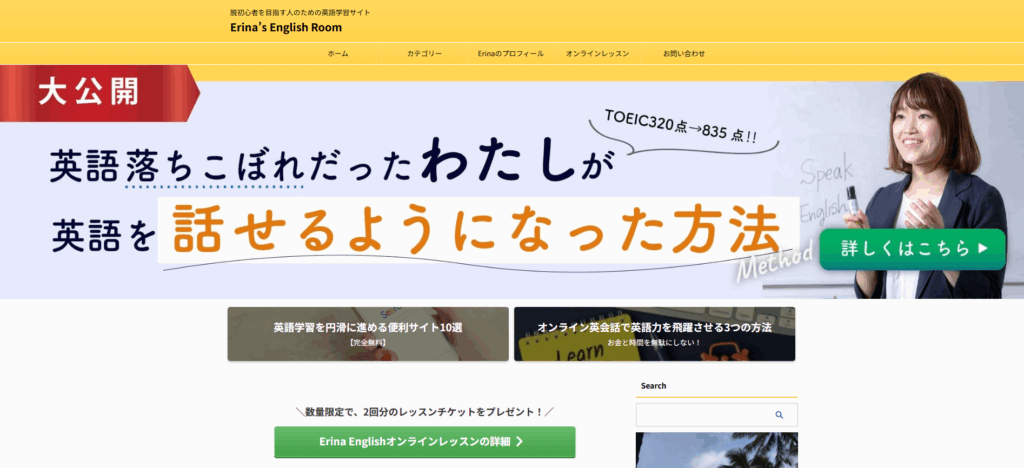1024x468 pixels.
Task: Open the 英語学習を円滑に進める便利サイト10選 card
Action: coord(367,333)
